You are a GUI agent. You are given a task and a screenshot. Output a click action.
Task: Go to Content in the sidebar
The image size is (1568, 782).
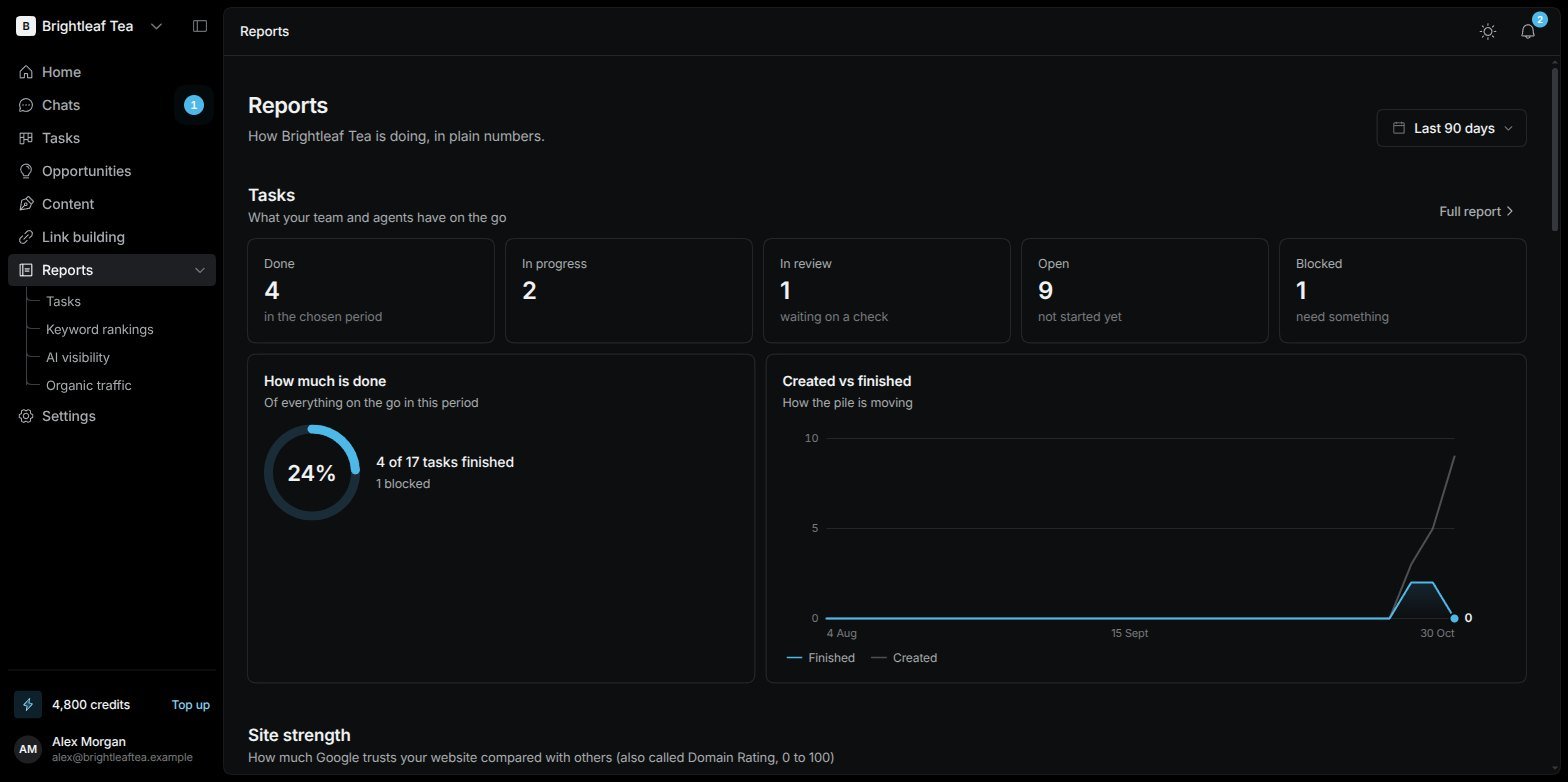[112, 204]
